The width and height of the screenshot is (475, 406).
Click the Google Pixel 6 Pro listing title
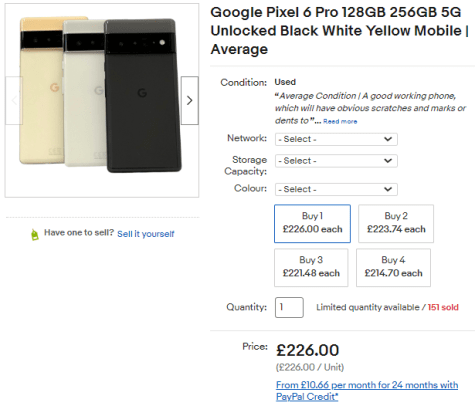tap(340, 31)
